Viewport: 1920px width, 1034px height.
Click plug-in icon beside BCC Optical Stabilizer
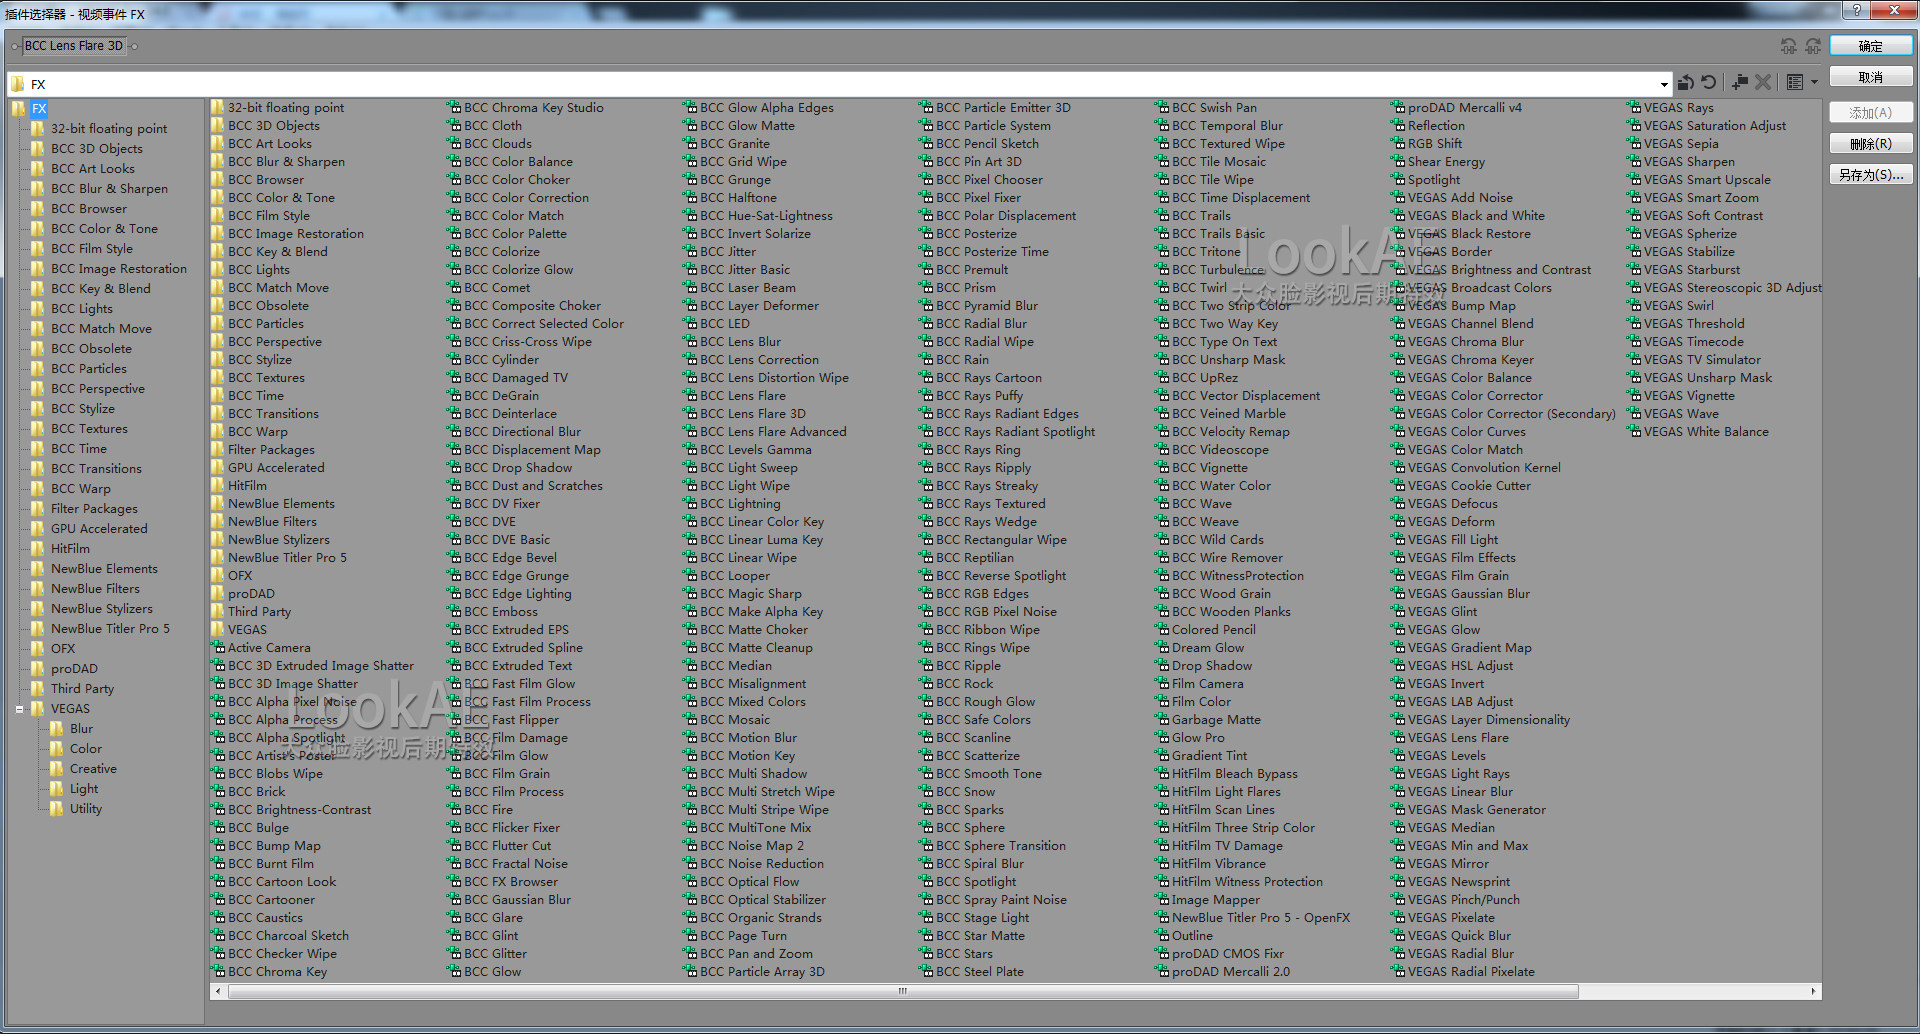tap(690, 900)
